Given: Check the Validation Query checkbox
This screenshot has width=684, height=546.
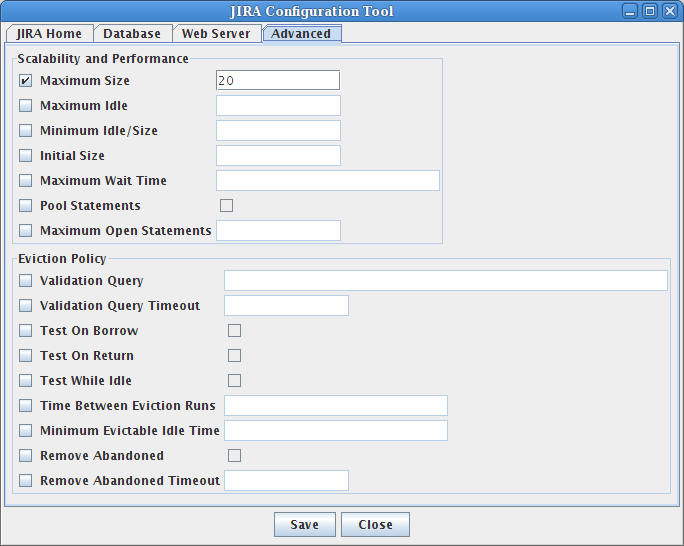Looking at the screenshot, I should 25,280.
